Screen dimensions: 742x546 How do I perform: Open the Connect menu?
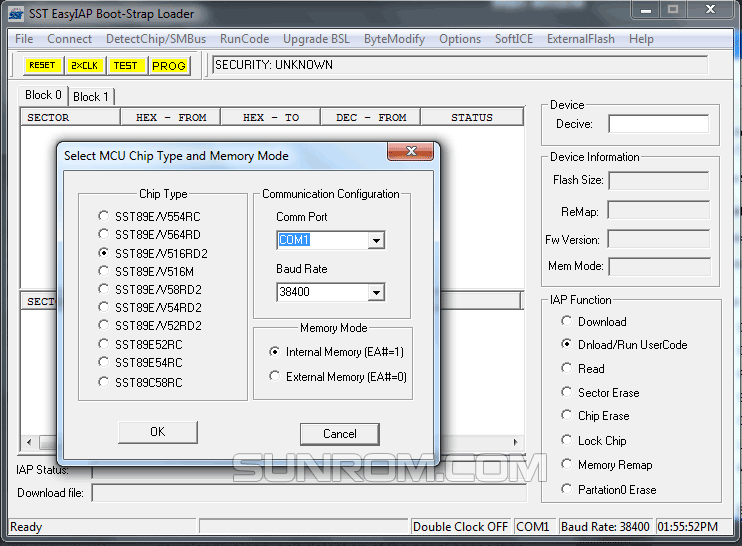(70, 39)
